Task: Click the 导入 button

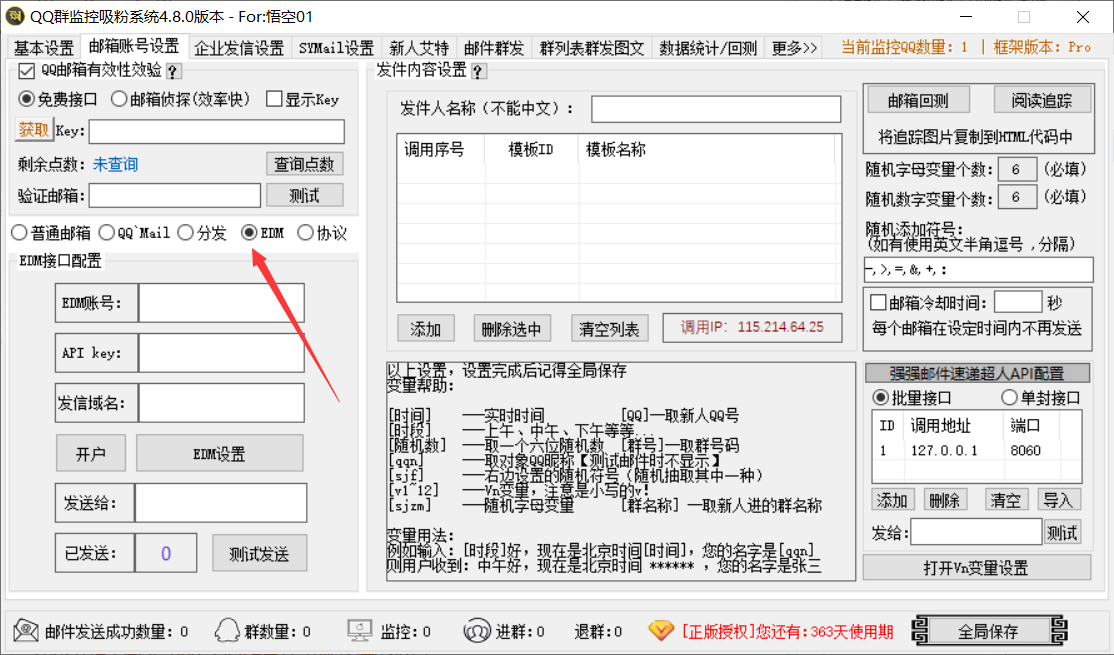Action: click(1059, 500)
